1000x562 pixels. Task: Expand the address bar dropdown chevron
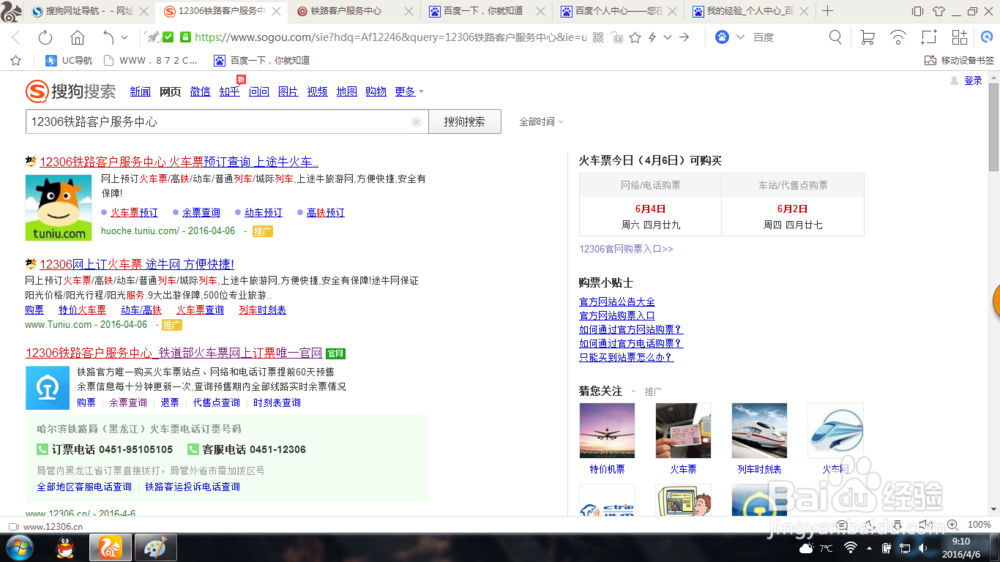667,38
